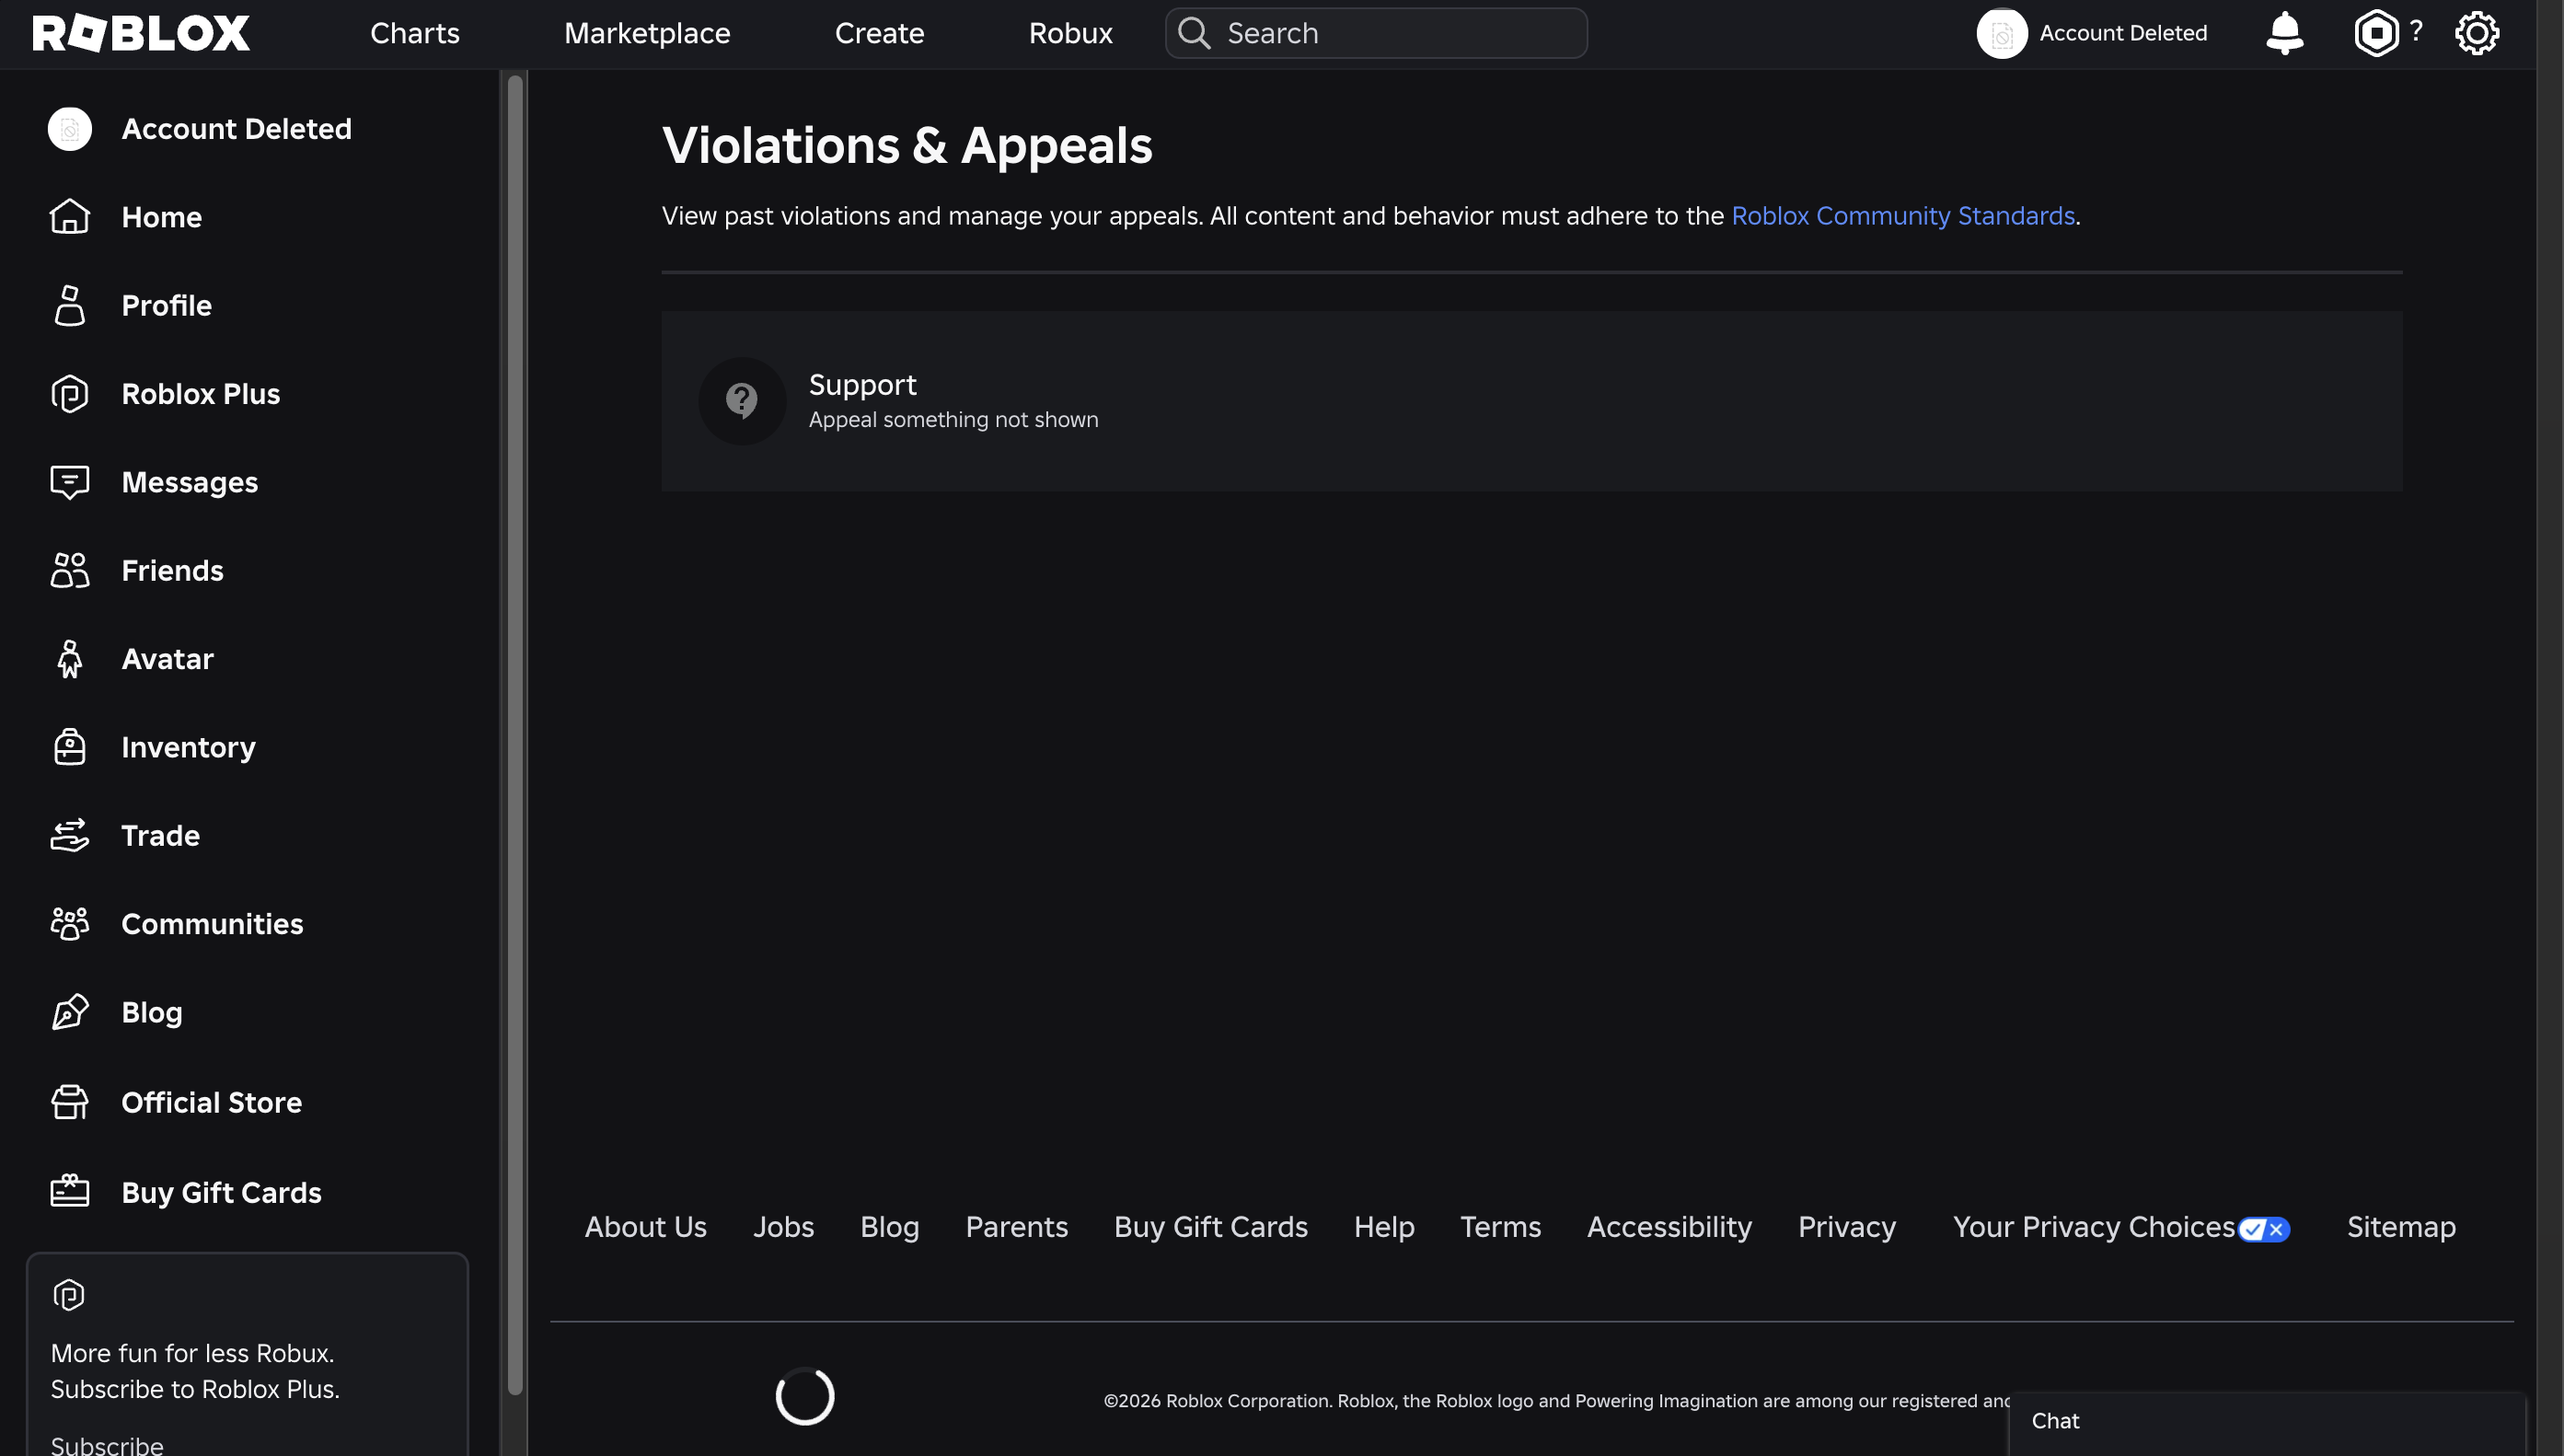Click the Home house icon
The height and width of the screenshot is (1456, 2564).
coord(70,217)
